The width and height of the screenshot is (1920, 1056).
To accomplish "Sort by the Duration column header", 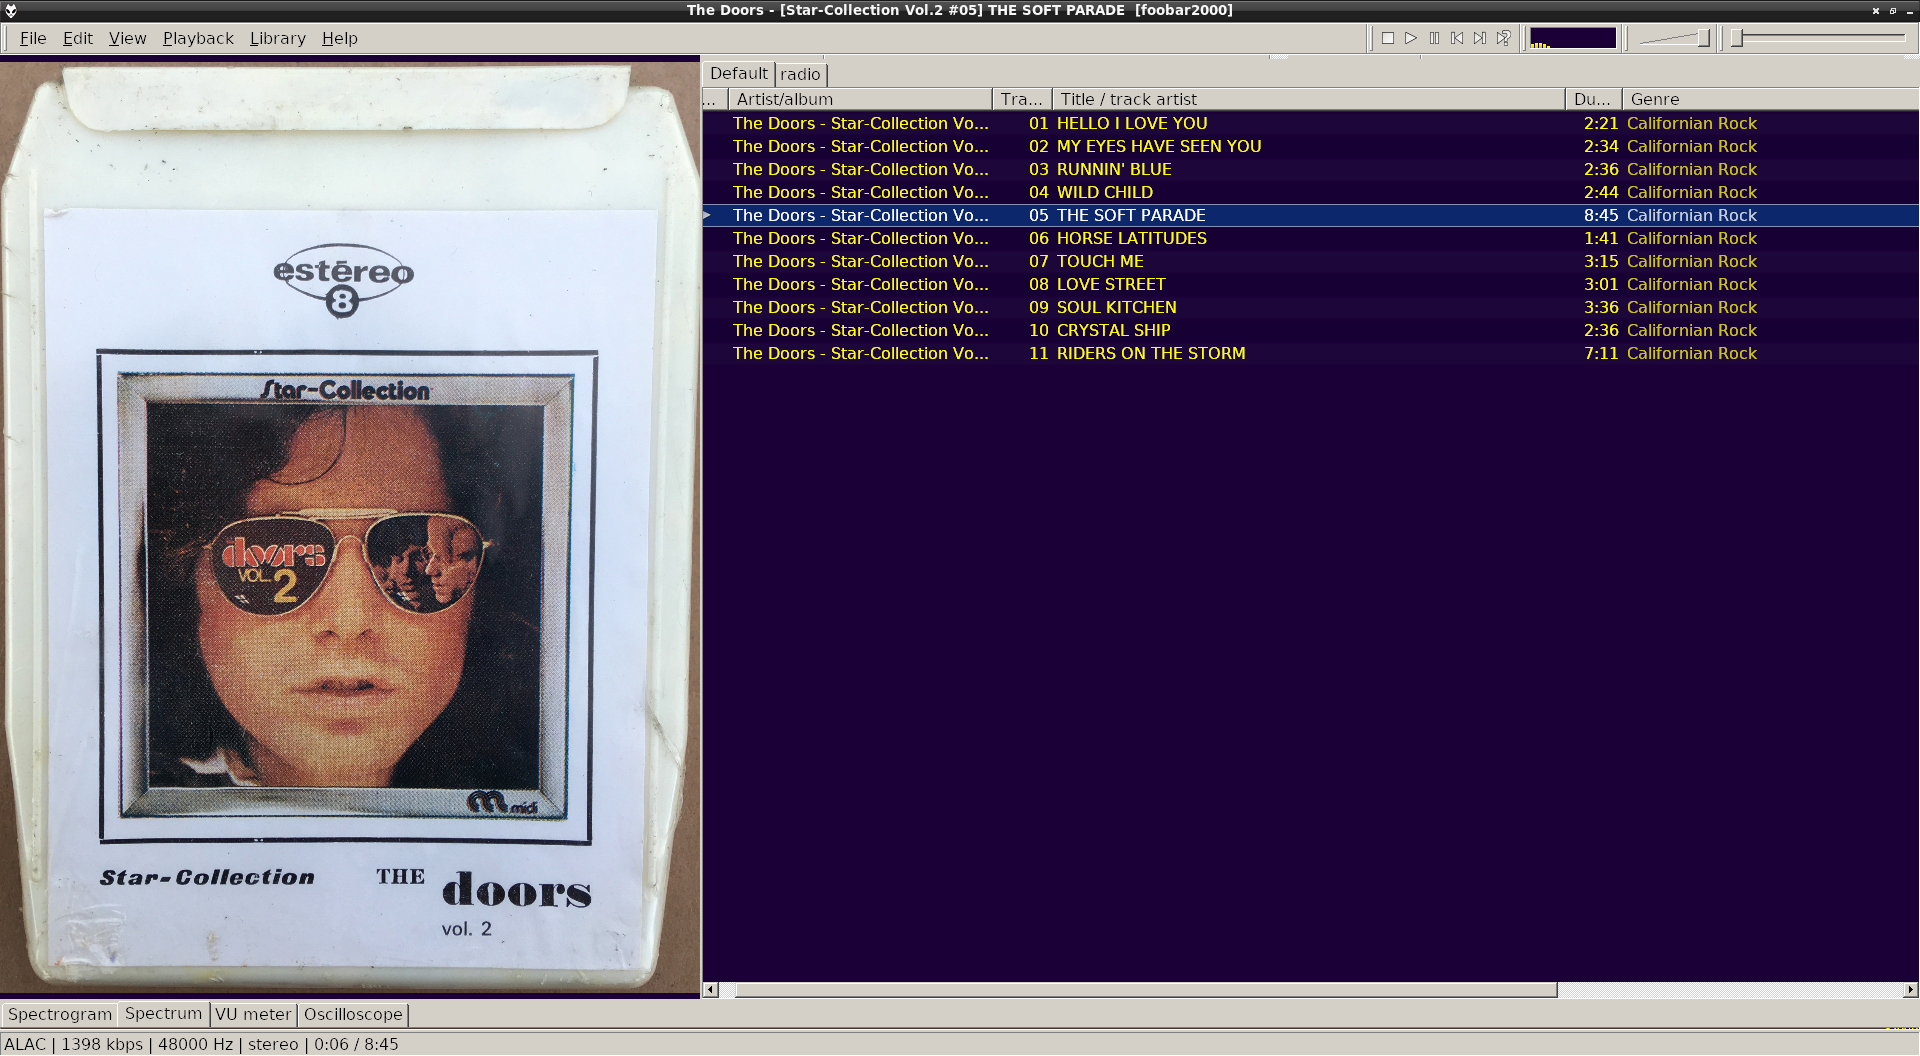I will (x=1593, y=99).
